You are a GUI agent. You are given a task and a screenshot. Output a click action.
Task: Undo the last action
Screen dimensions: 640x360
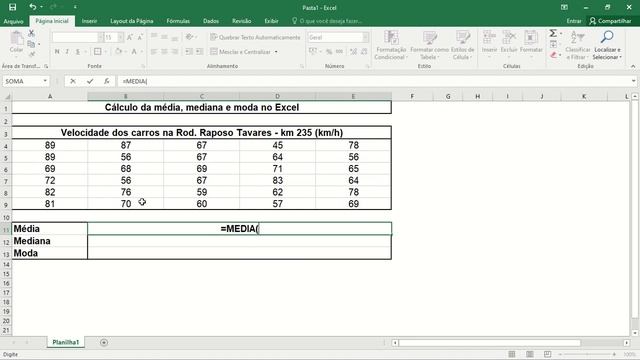click(33, 7)
